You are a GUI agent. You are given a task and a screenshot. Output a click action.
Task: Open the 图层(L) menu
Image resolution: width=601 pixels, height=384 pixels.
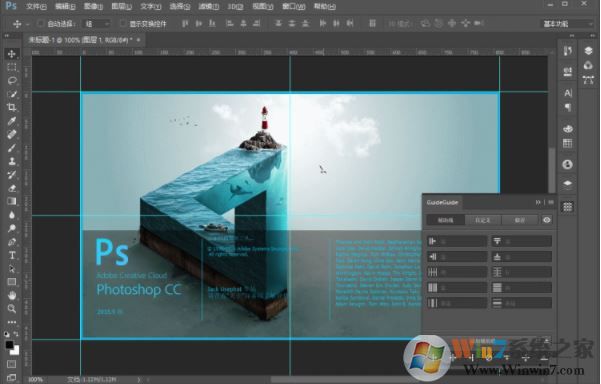[x=121, y=6]
